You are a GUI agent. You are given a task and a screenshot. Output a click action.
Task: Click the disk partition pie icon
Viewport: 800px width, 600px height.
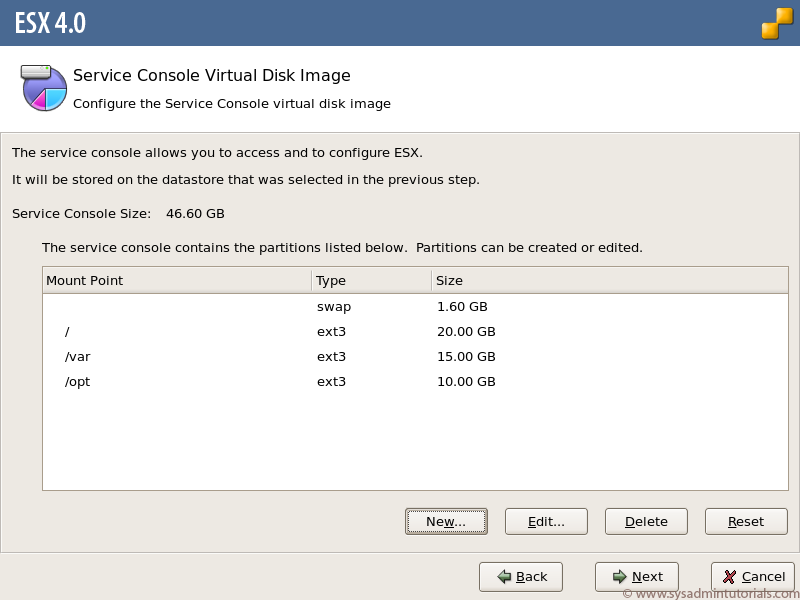coord(43,88)
